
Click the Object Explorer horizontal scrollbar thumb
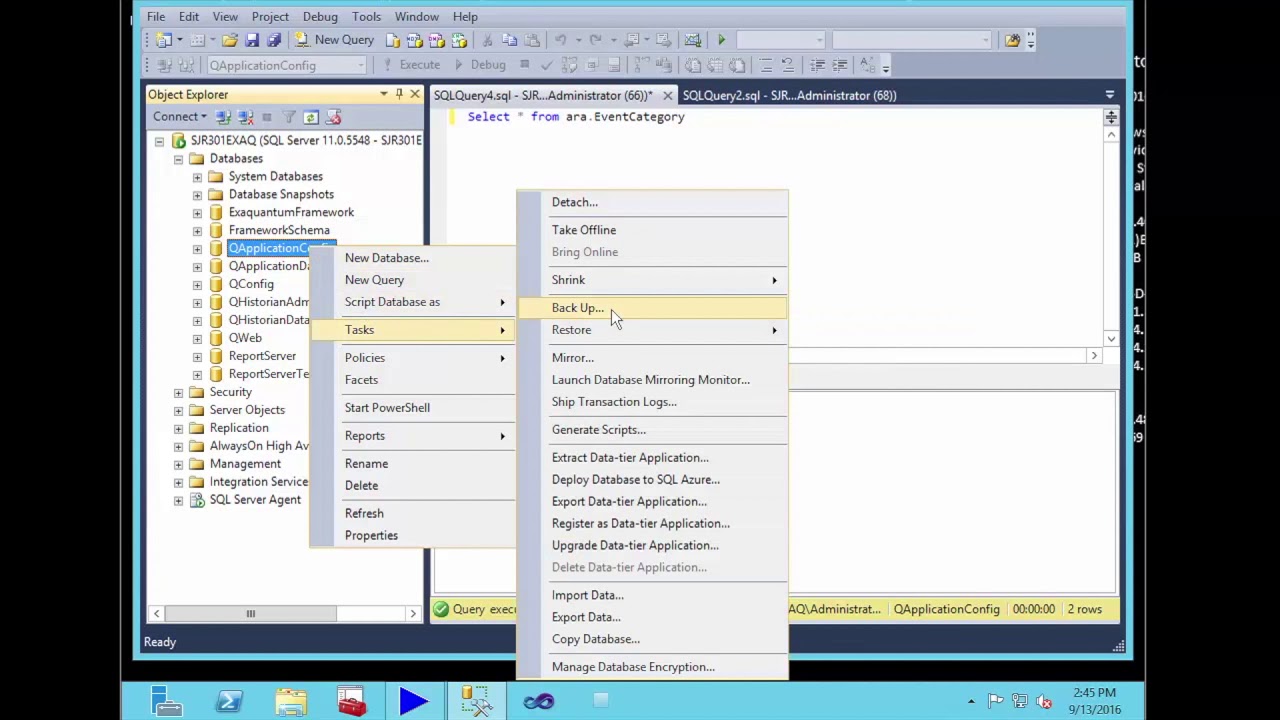pos(251,614)
